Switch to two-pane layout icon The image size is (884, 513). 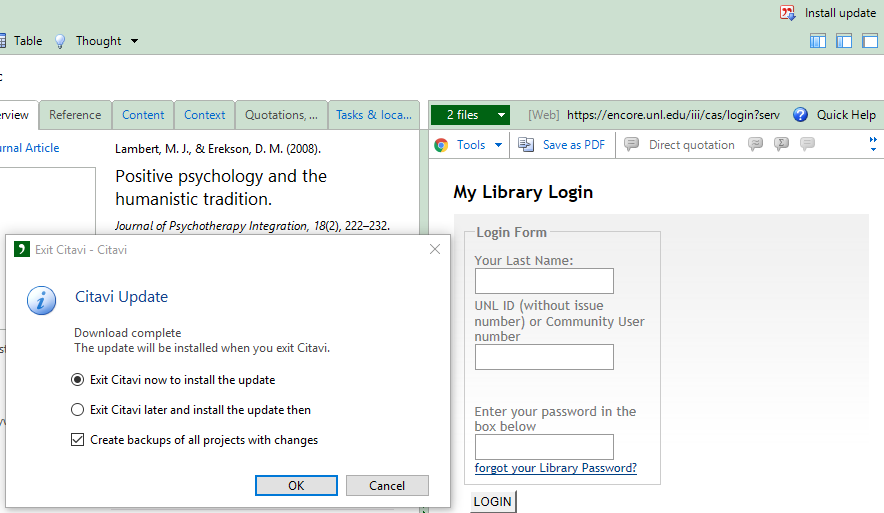(x=844, y=41)
